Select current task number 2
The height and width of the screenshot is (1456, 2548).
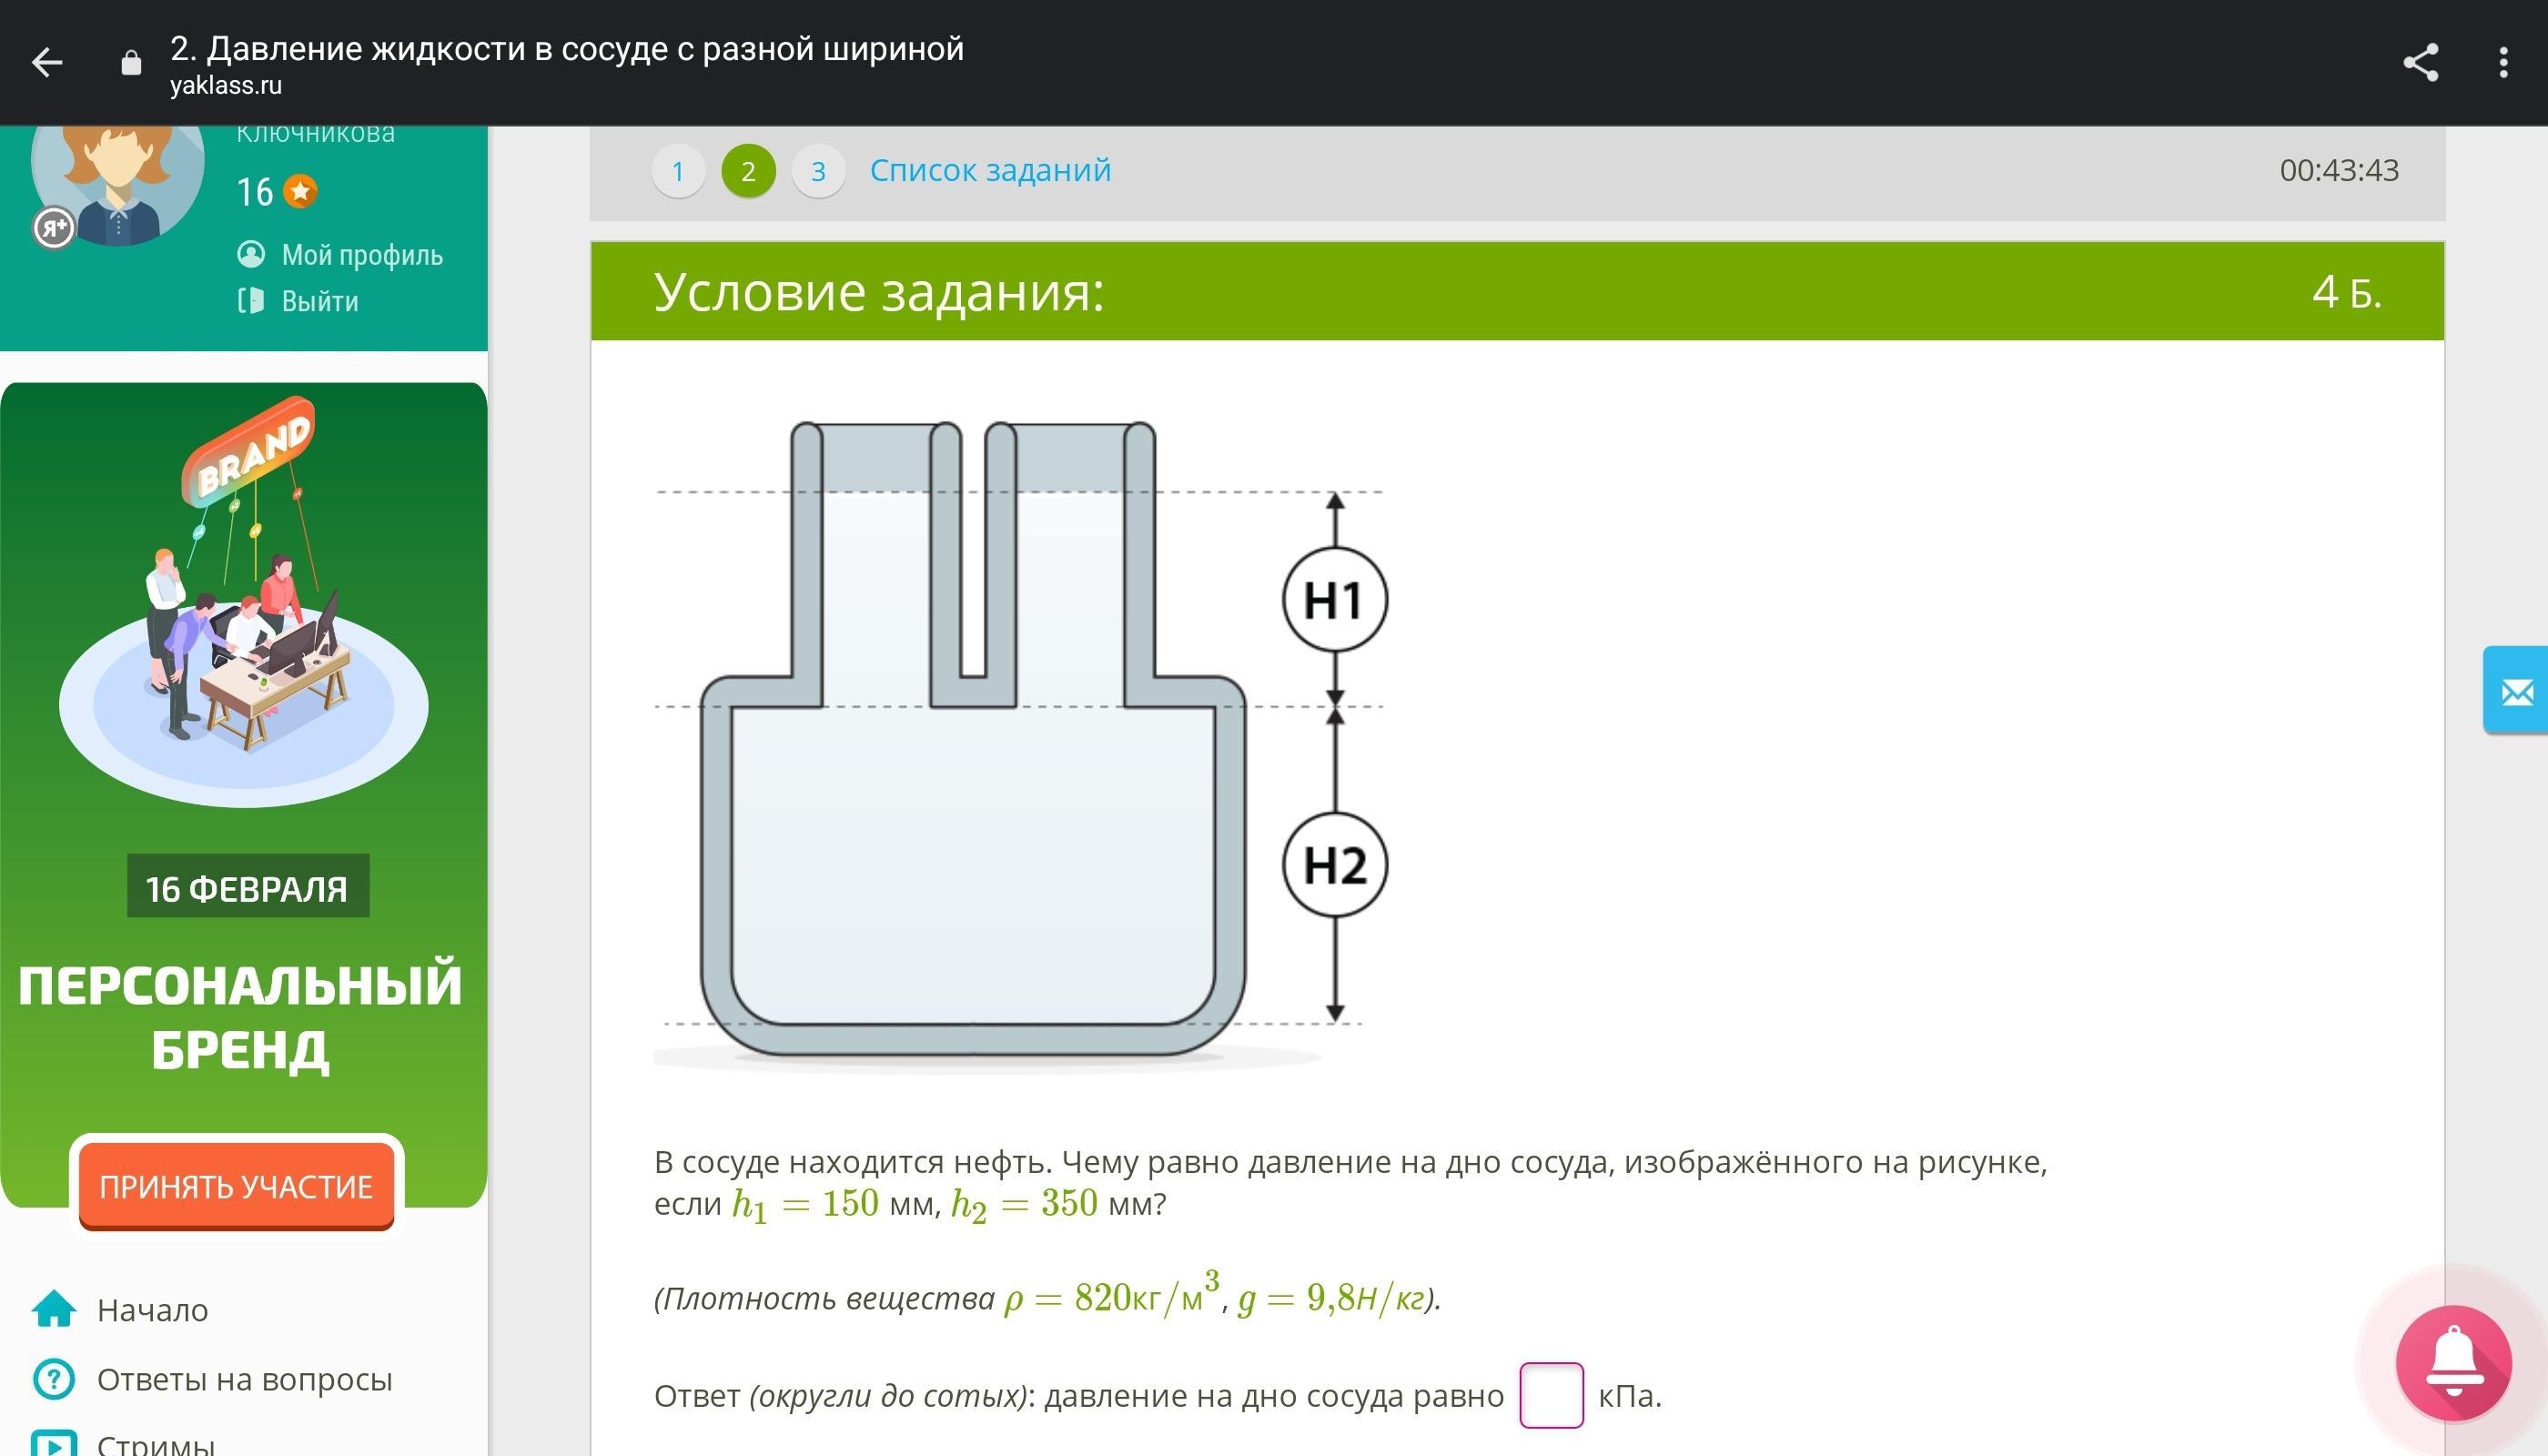coord(748,171)
